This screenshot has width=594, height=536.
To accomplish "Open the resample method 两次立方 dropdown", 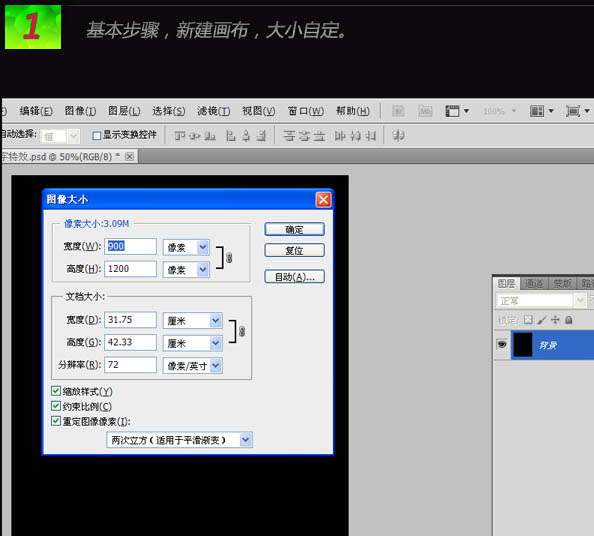I will tap(180, 440).
